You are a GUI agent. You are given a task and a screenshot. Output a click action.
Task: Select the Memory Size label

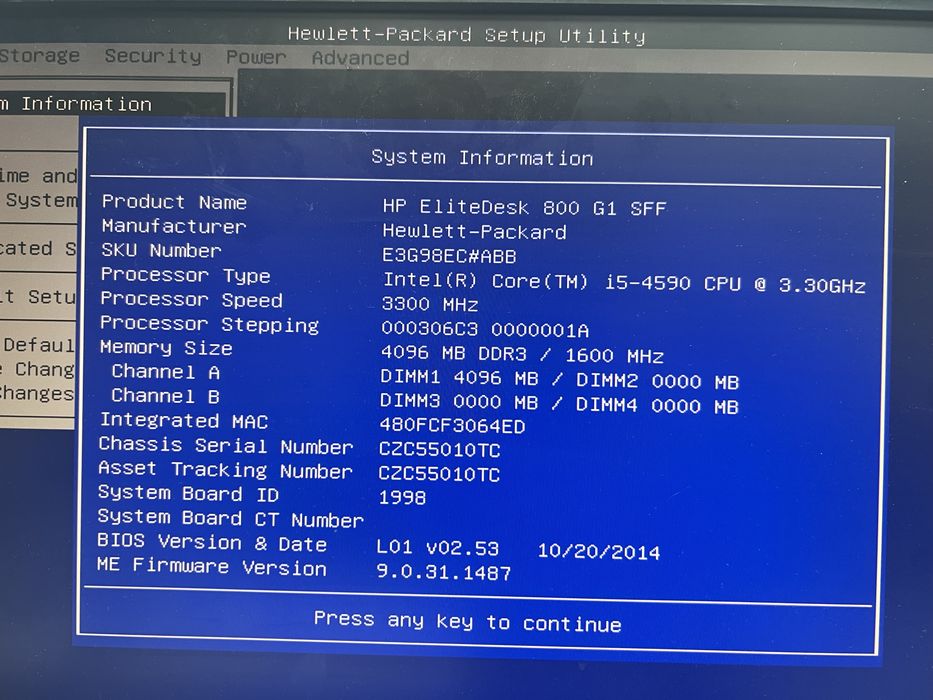pyautogui.click(x=166, y=348)
